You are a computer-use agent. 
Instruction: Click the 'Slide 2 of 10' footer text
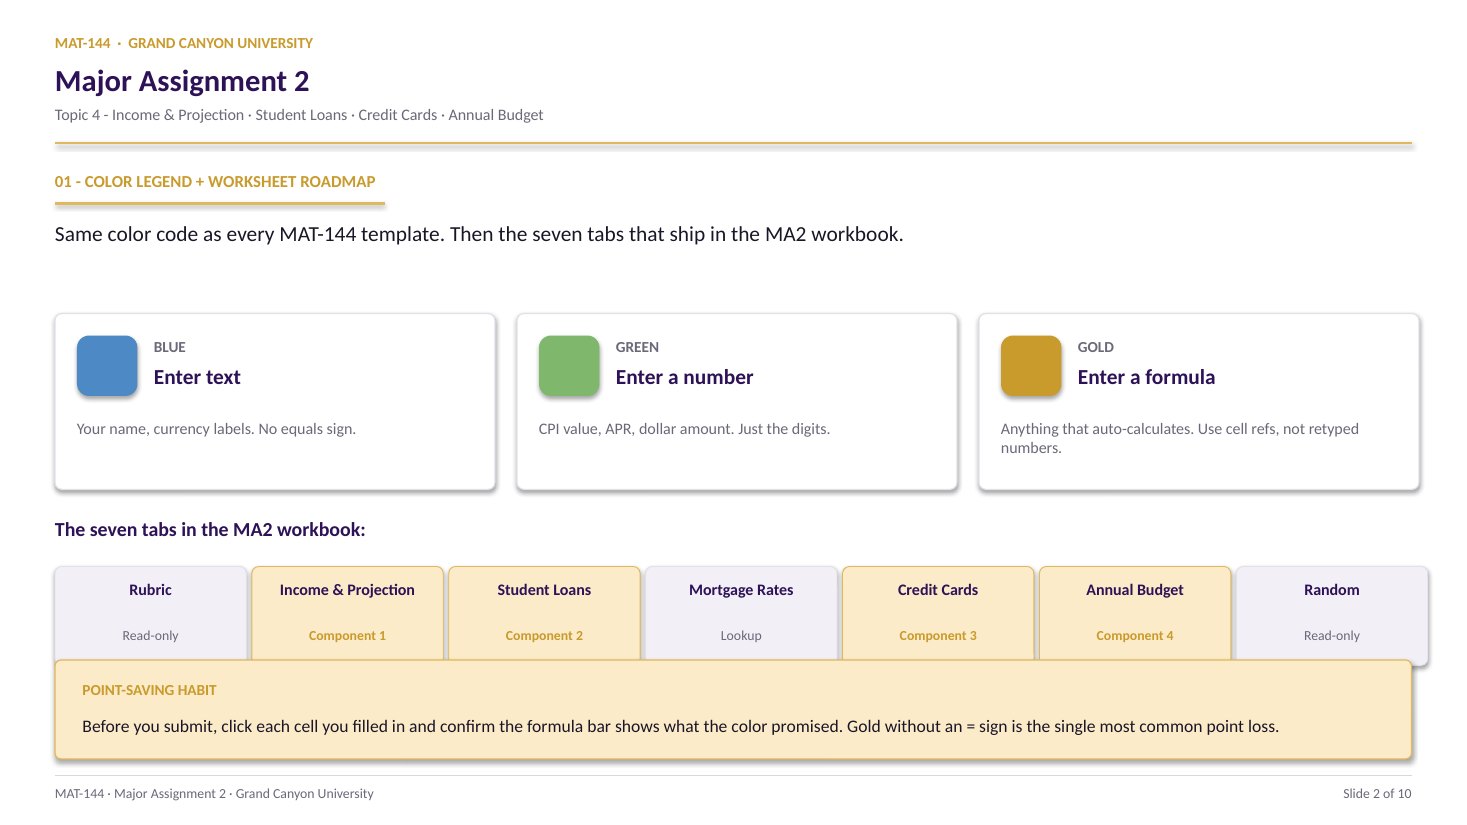tap(1377, 793)
